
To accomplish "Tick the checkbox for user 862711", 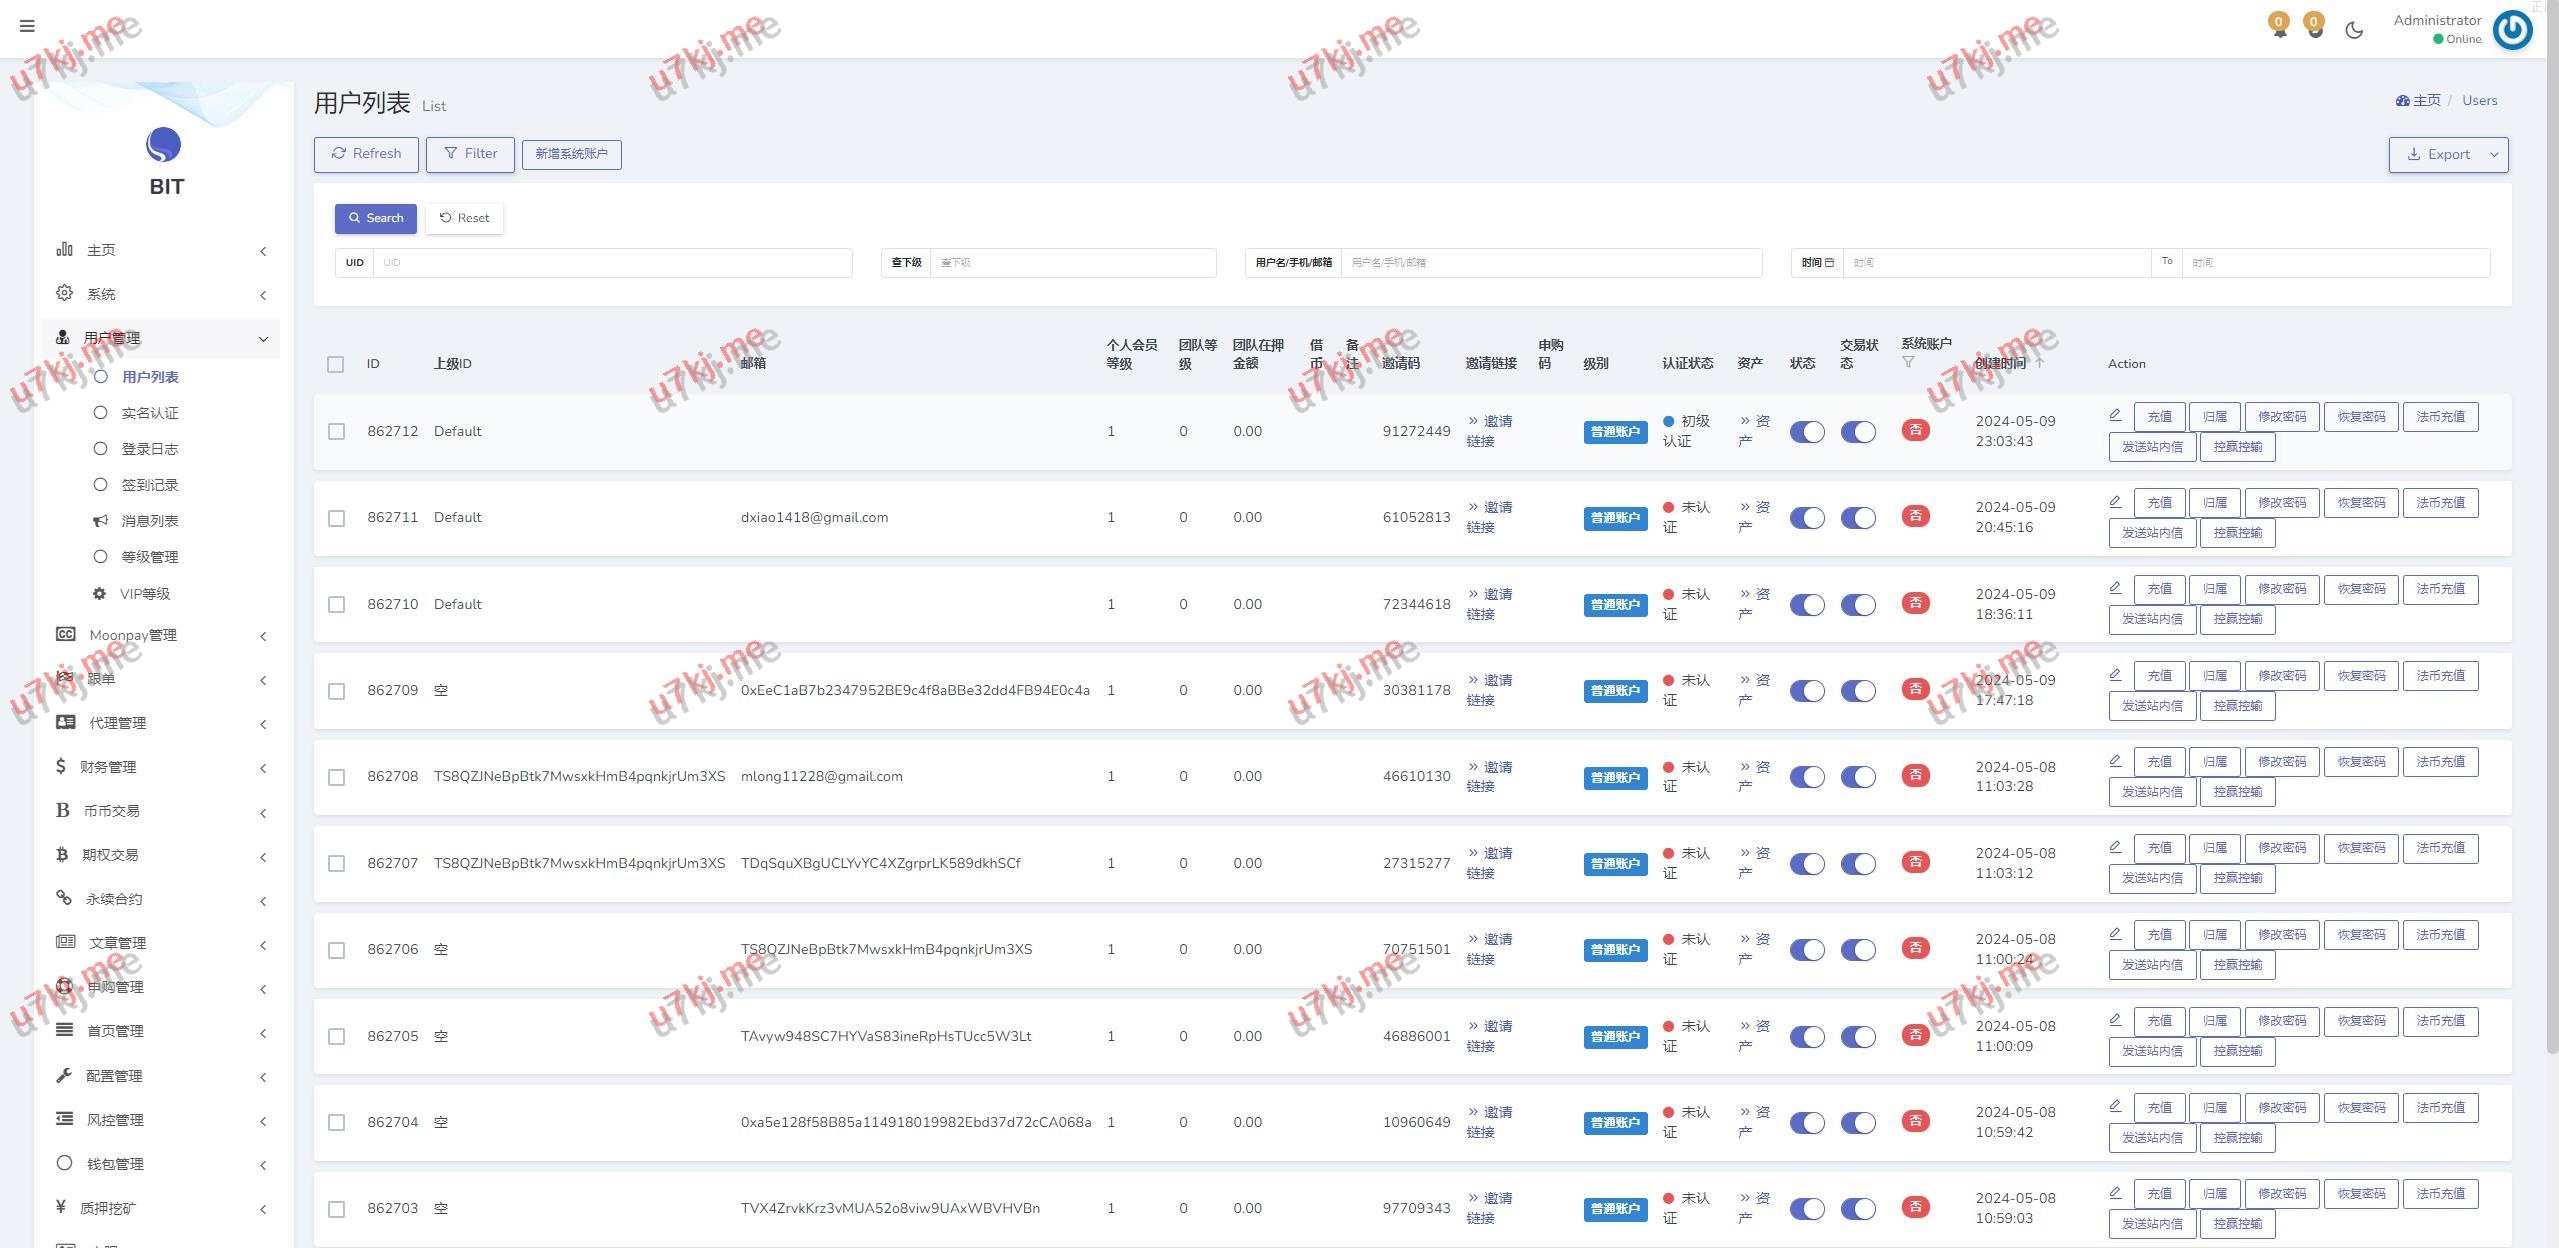I will pyautogui.click(x=336, y=518).
